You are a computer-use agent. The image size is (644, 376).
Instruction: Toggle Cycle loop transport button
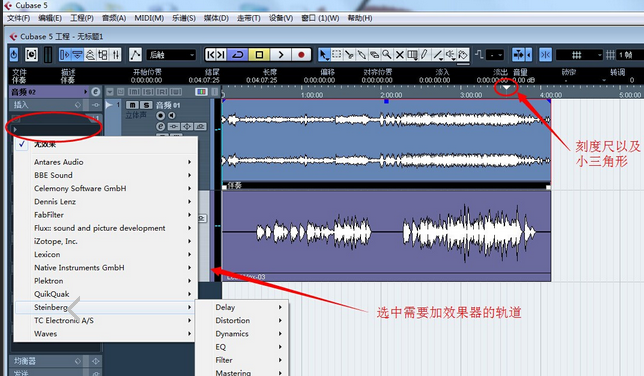pos(237,55)
